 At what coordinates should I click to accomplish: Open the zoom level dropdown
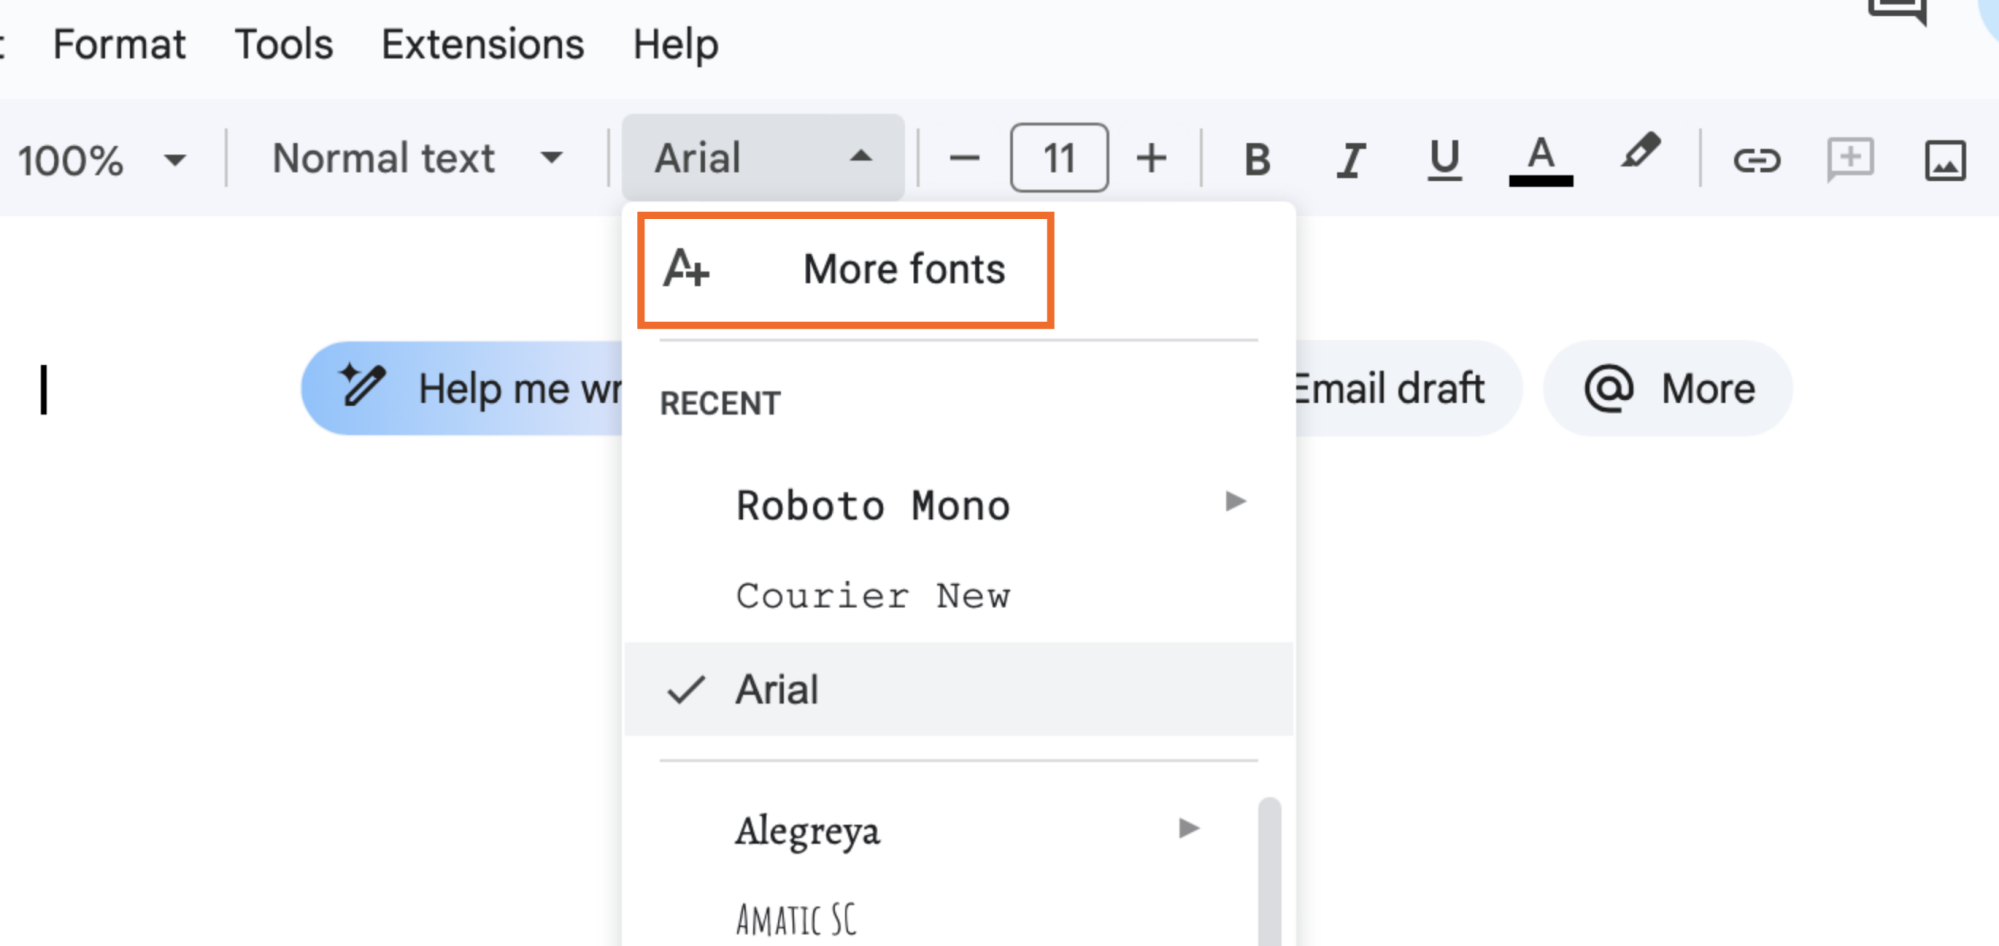pyautogui.click(x=105, y=157)
